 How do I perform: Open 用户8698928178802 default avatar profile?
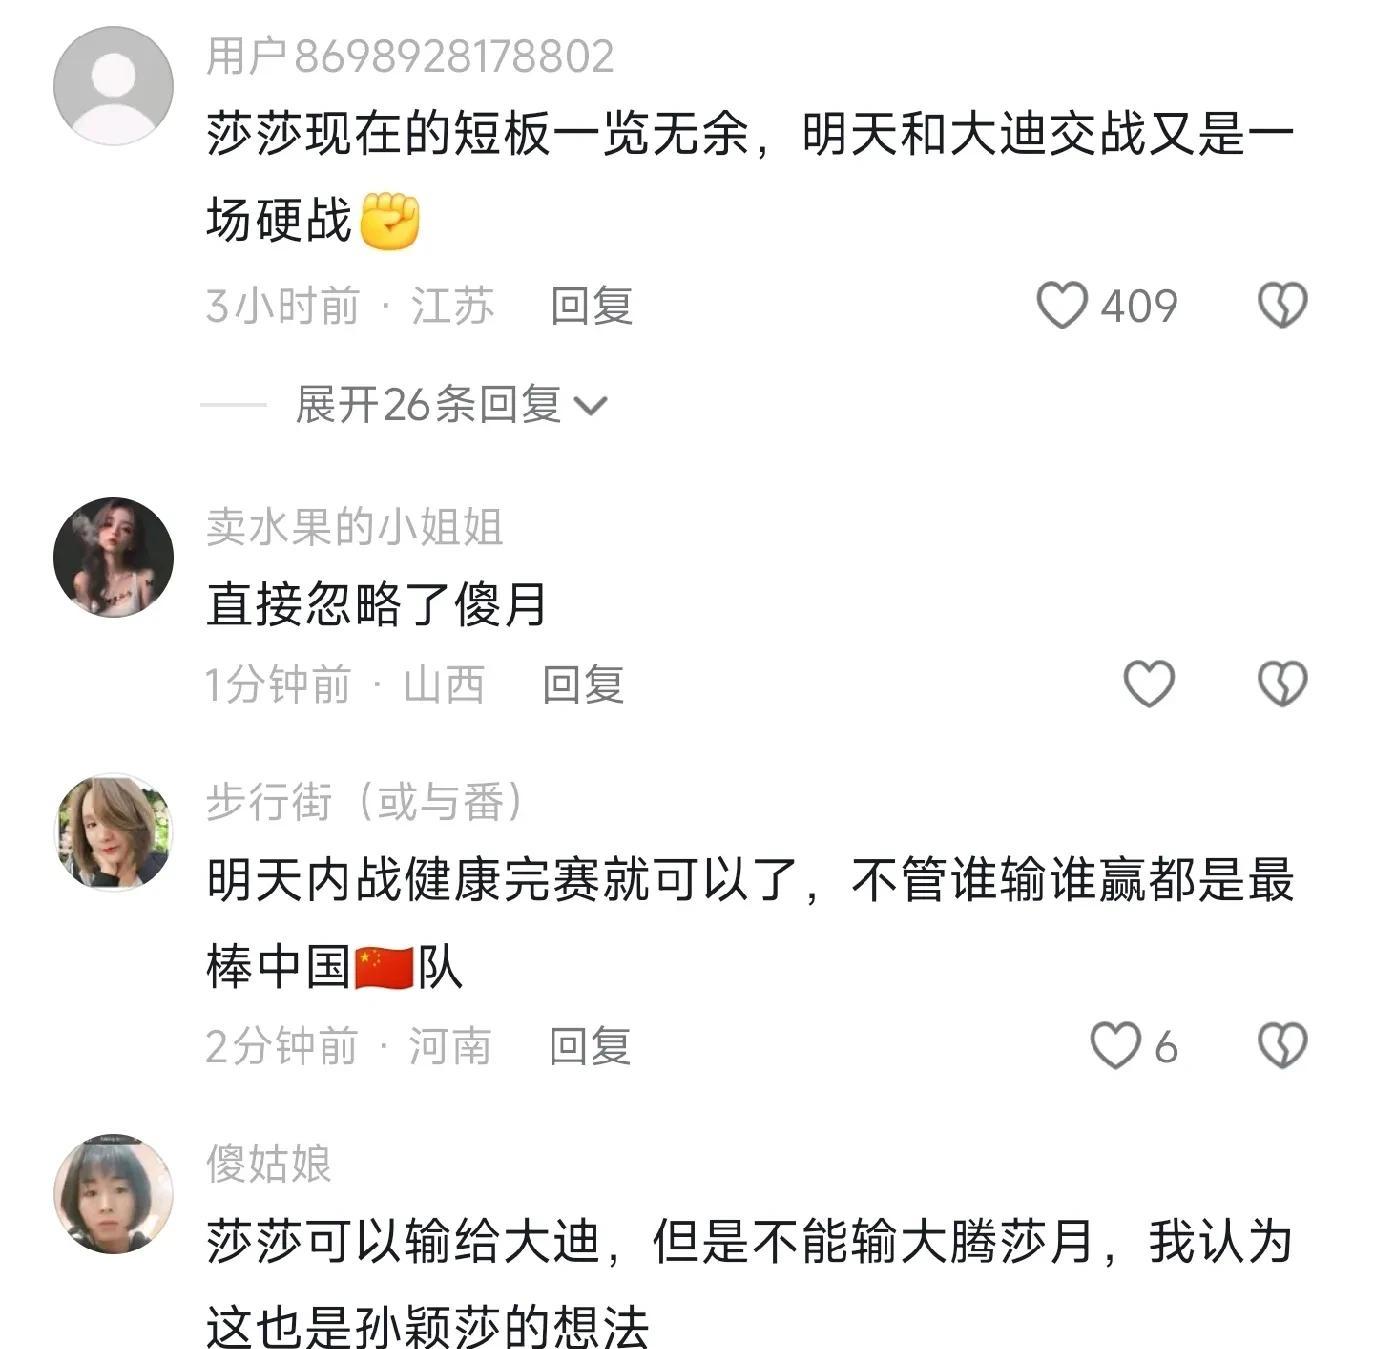coord(113,86)
